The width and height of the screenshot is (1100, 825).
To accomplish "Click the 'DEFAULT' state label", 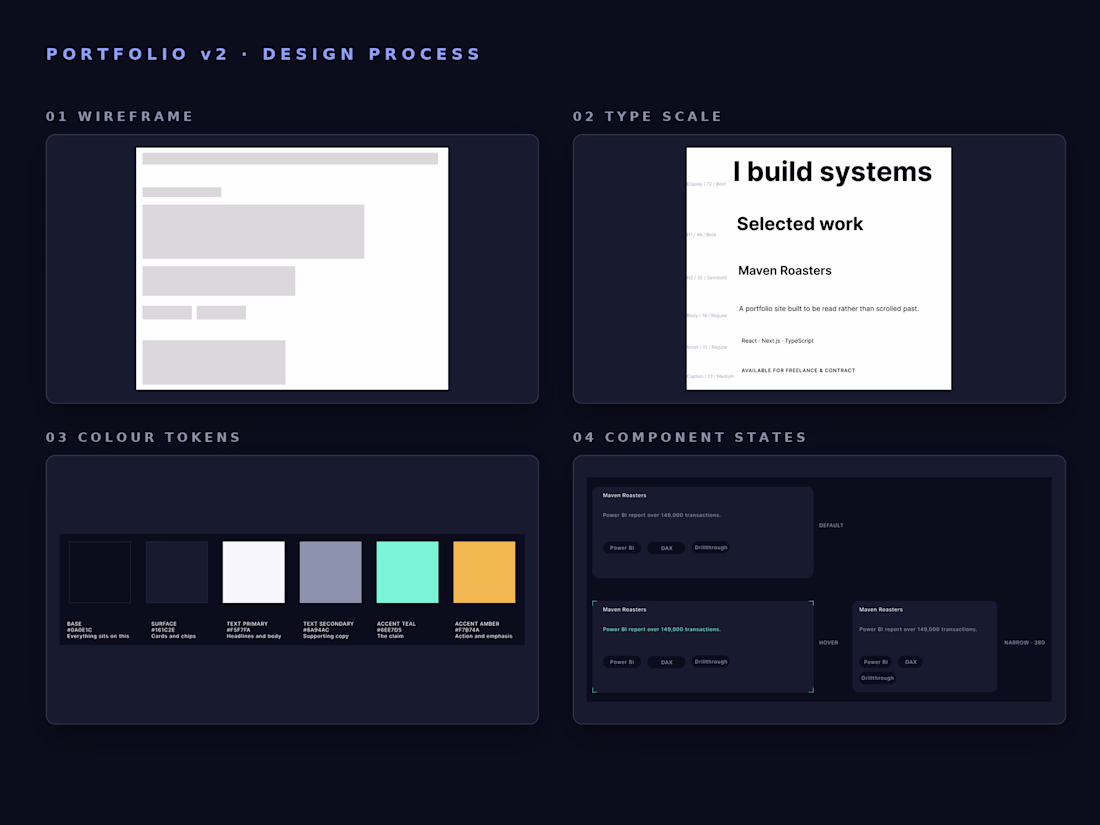I will [x=831, y=525].
